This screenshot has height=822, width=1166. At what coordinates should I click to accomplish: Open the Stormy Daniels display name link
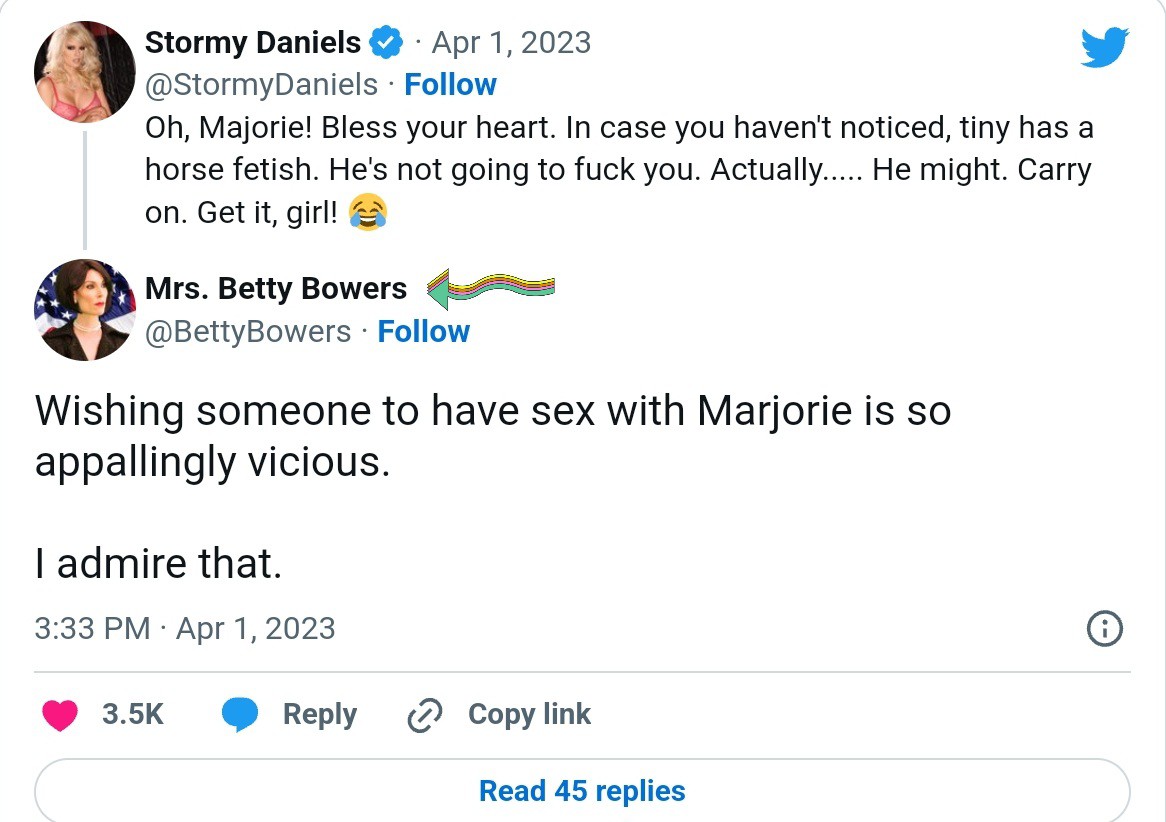click(x=253, y=43)
